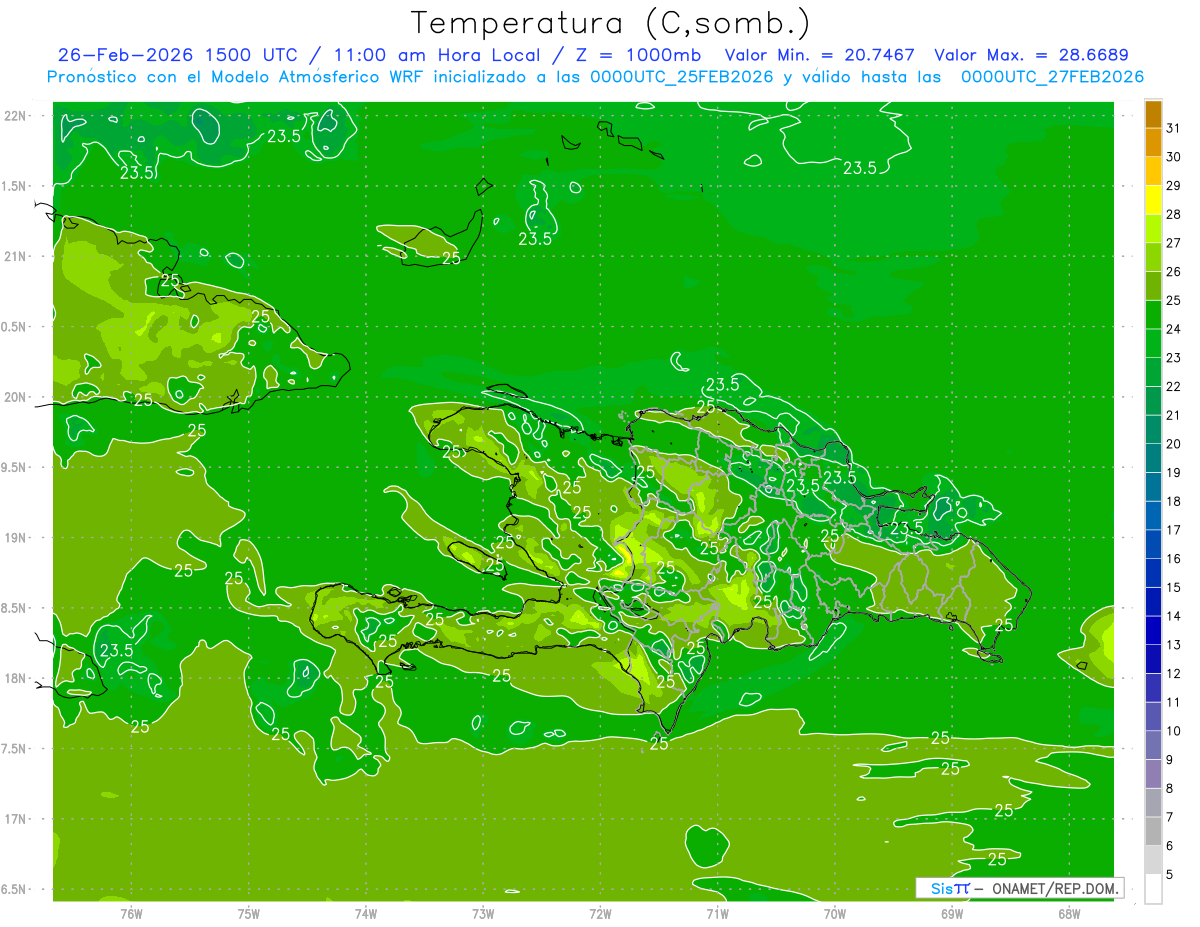Click legend value "31" on the color scale
This screenshot has height=927, width=1200.
point(1173,128)
